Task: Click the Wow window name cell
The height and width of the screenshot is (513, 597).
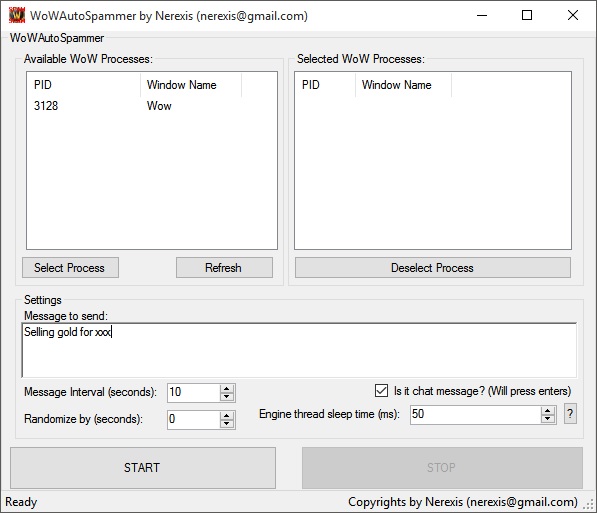Action: (159, 105)
